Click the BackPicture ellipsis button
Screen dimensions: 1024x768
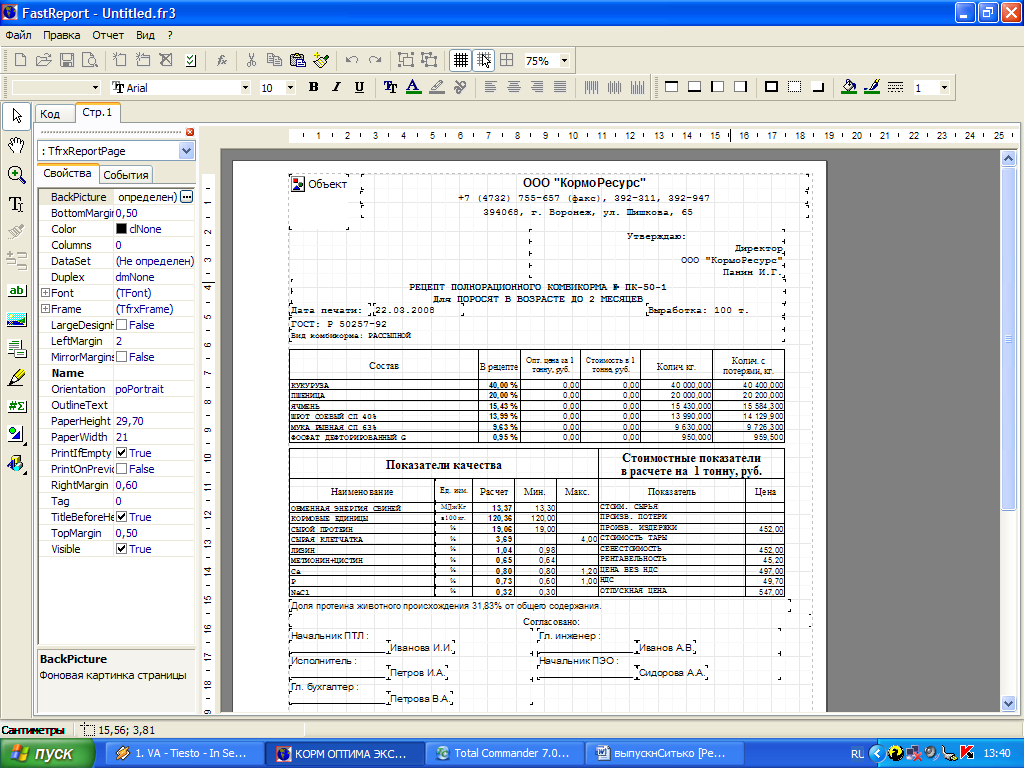pos(186,197)
